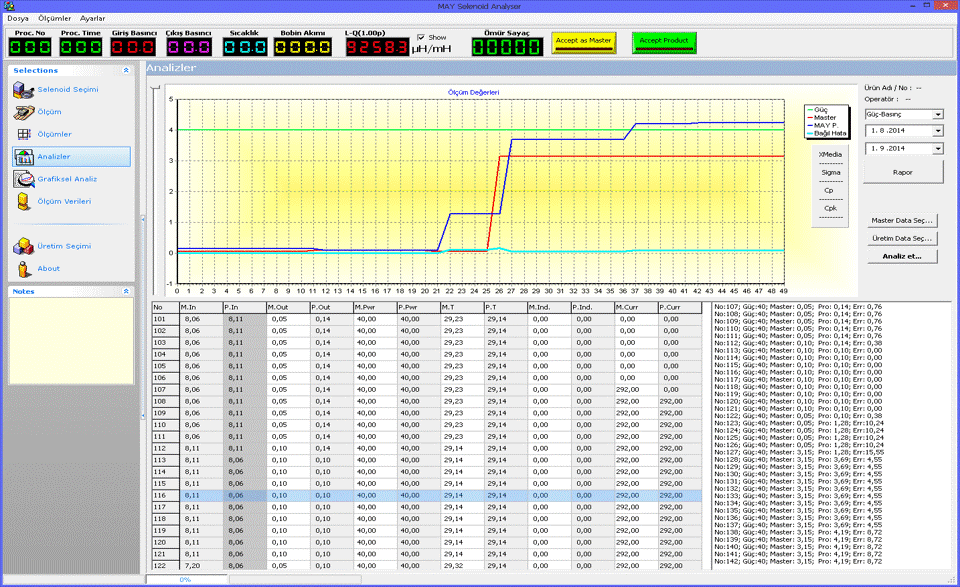Click the Proc. No display
Viewport: 960px width, 587px height.
29,47
